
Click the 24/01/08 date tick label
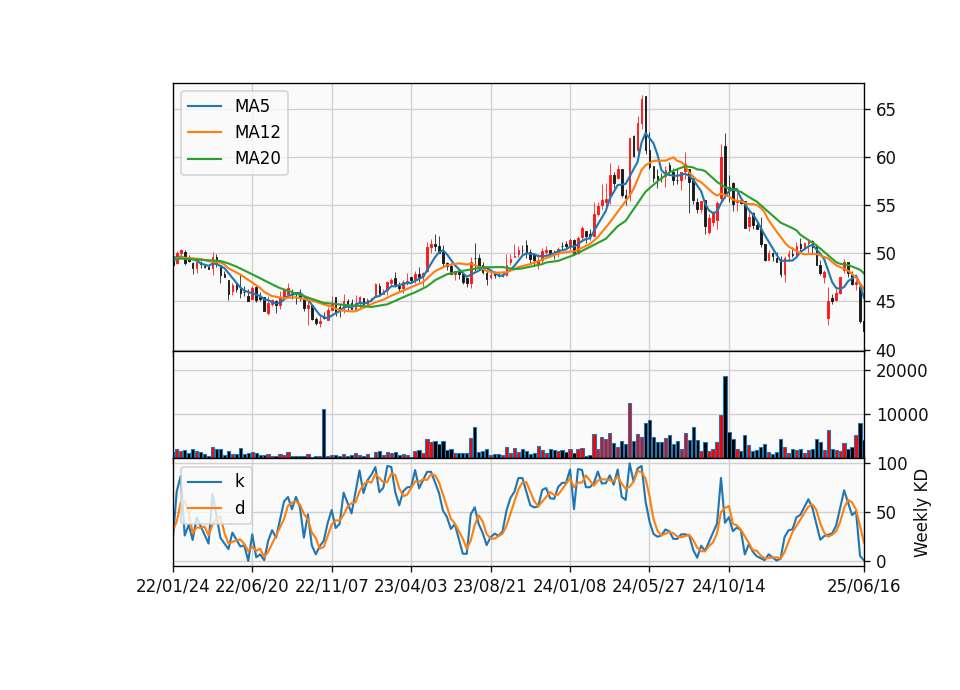(x=570, y=587)
